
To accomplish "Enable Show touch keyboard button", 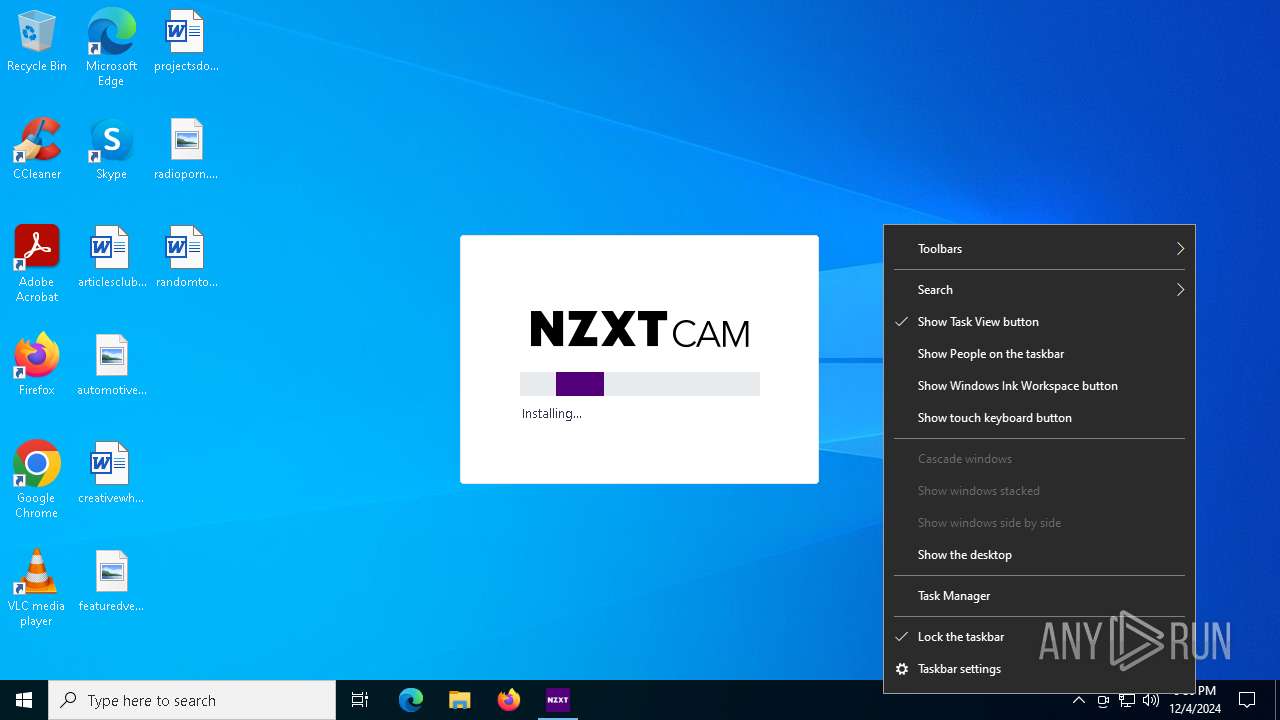I will [1039, 418].
